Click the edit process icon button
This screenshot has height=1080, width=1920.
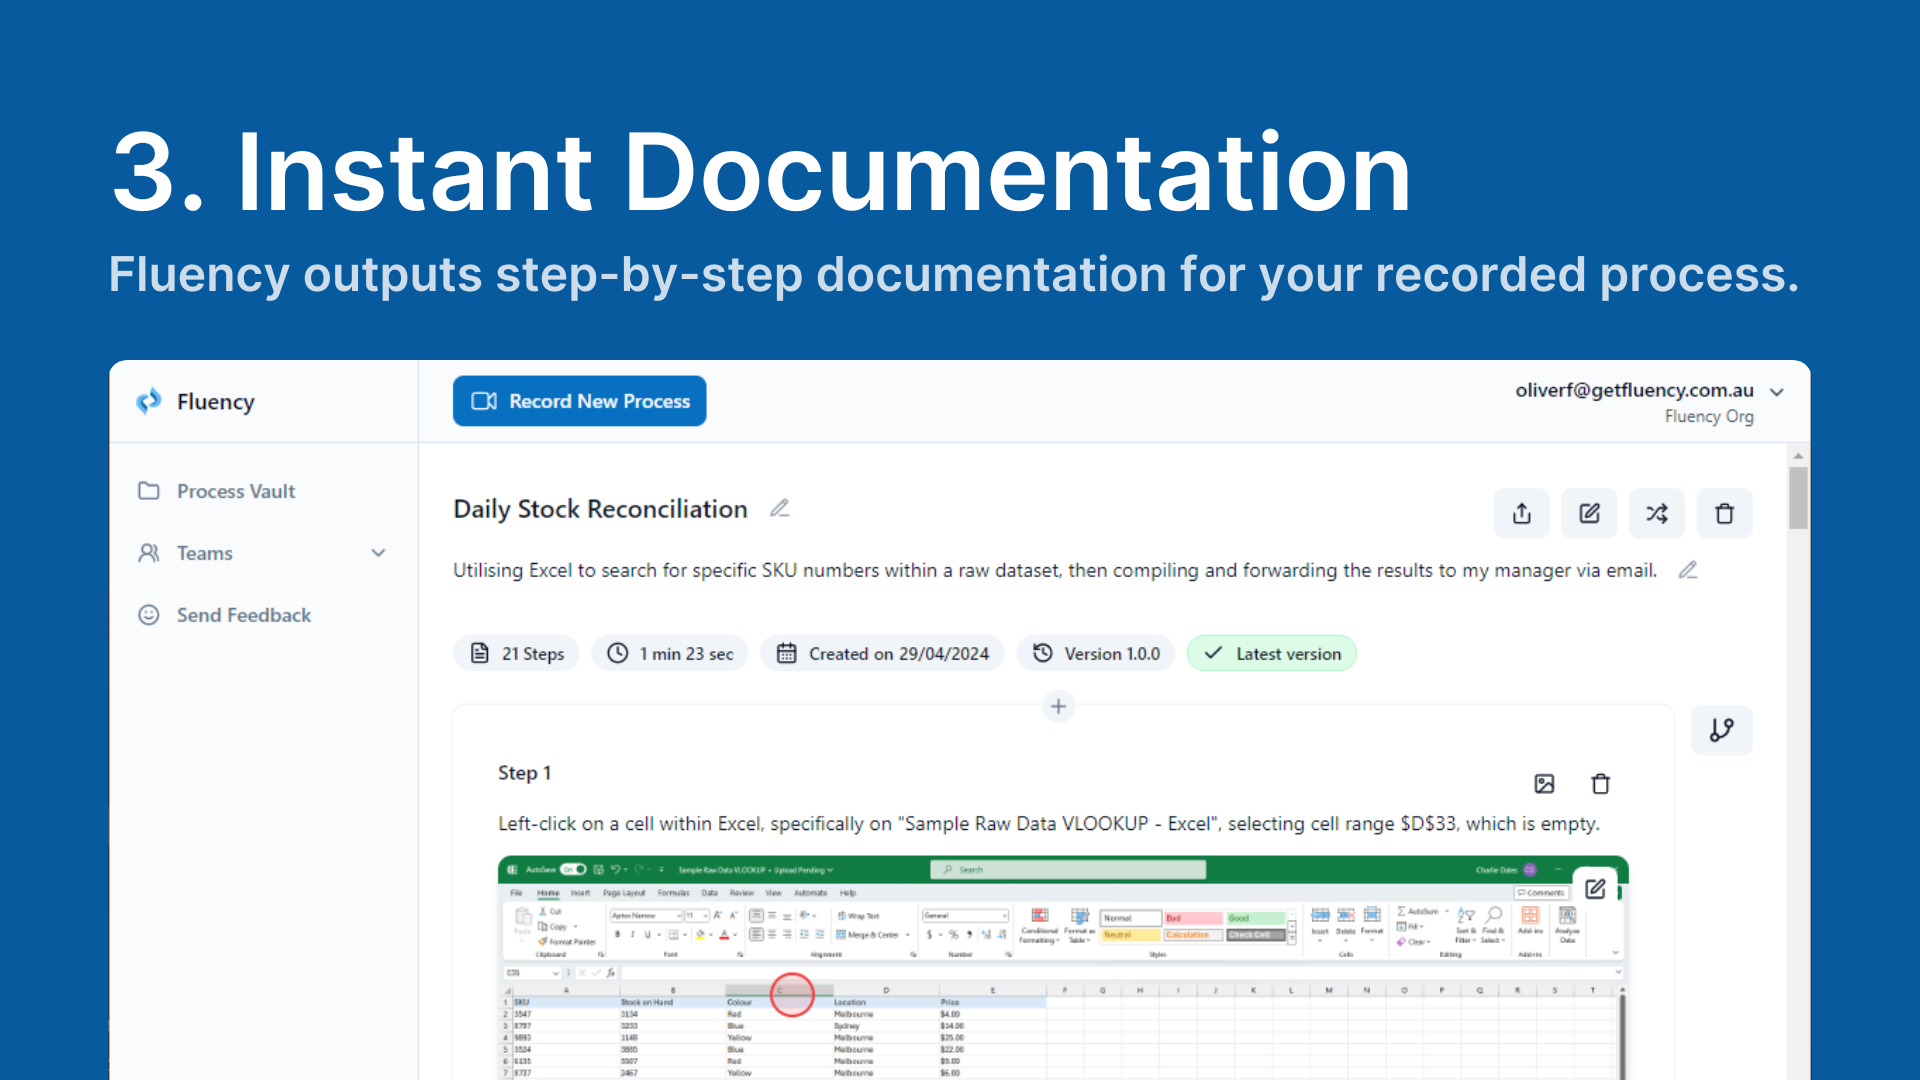click(1589, 514)
